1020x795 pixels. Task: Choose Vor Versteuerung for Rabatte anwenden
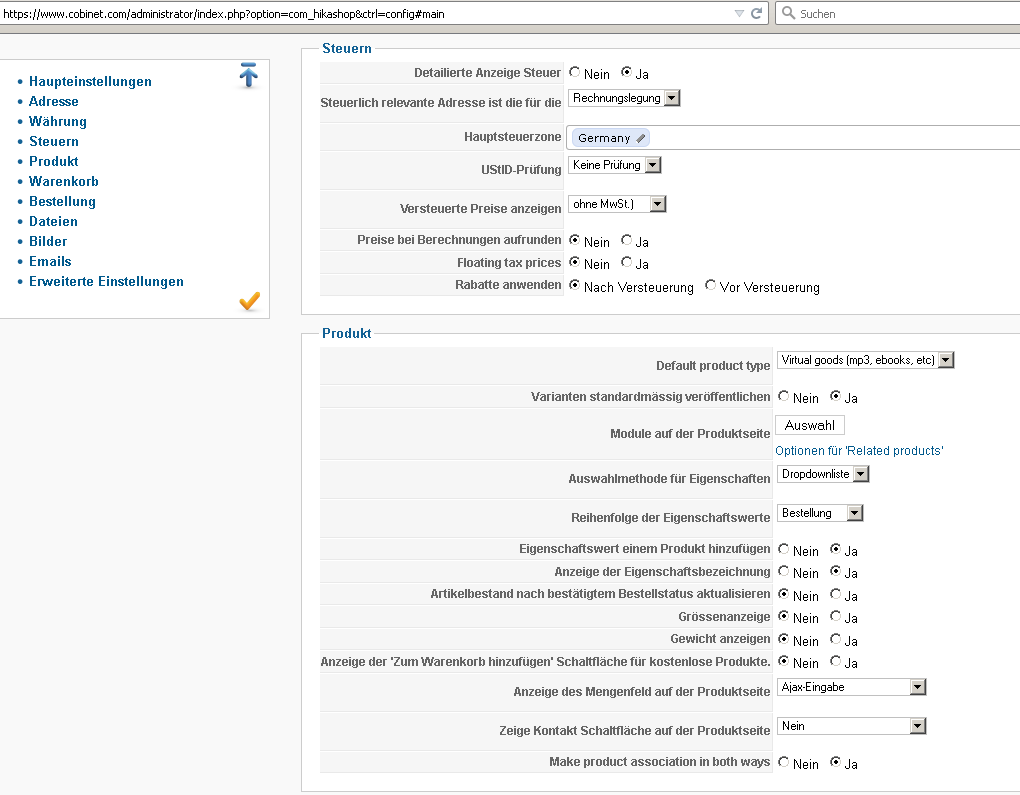(x=710, y=285)
